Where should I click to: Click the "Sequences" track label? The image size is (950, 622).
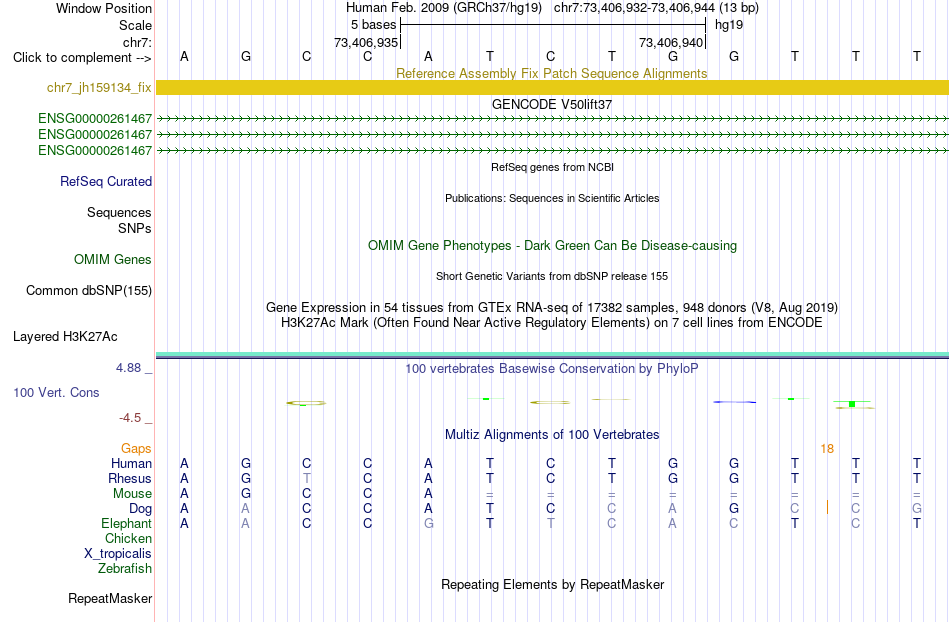[x=119, y=213]
